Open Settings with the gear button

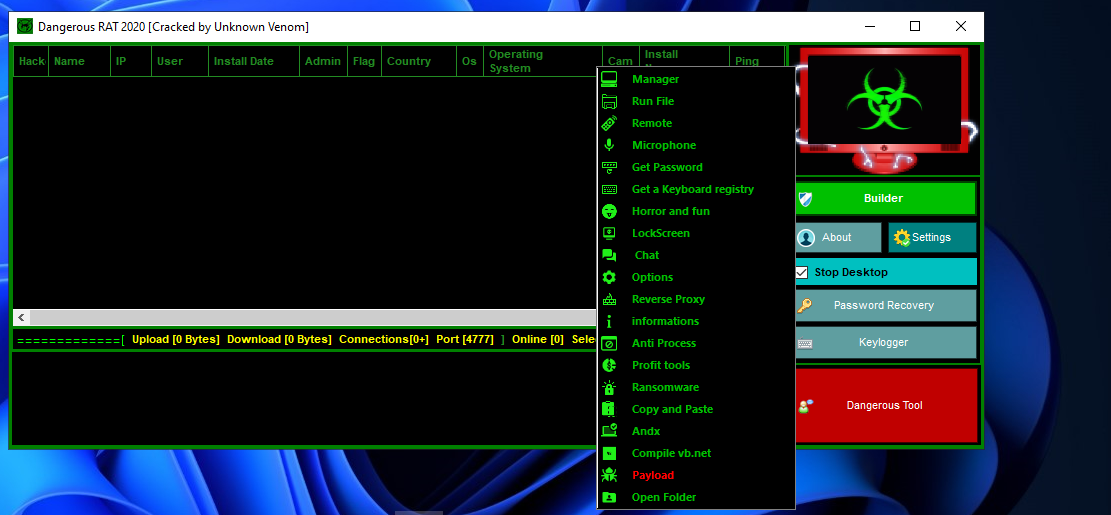pos(932,237)
